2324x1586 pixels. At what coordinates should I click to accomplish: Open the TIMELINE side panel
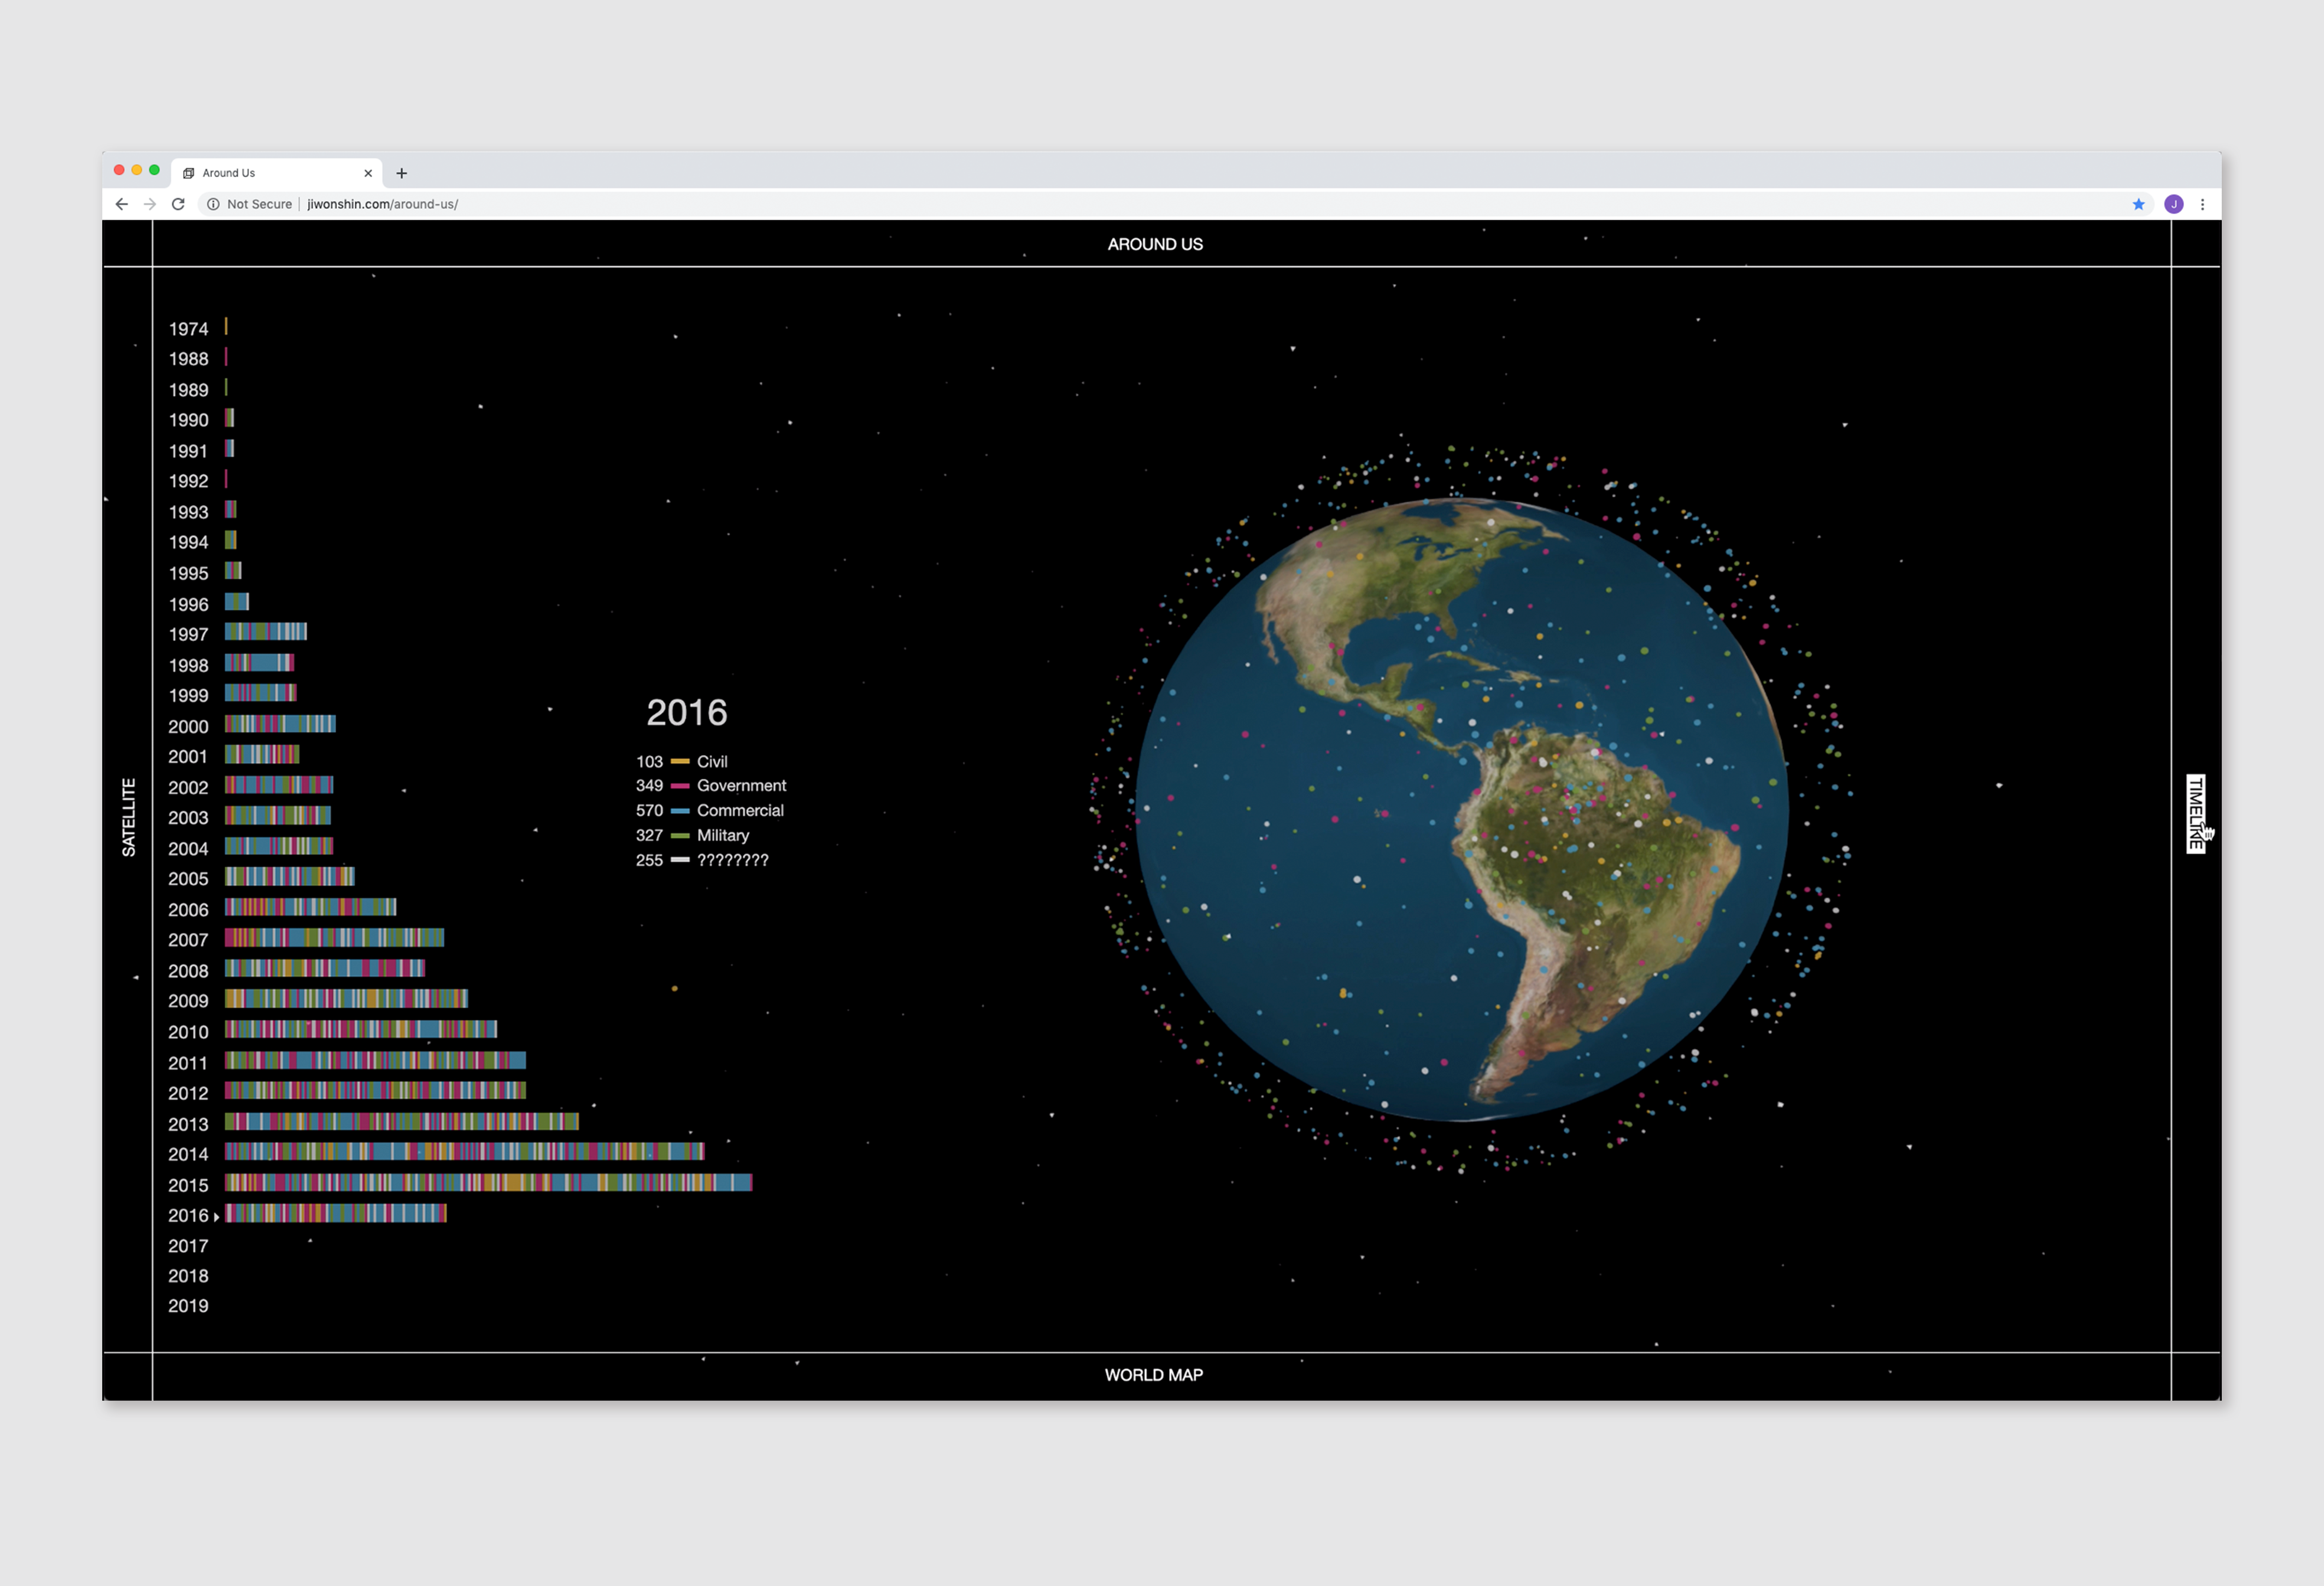tap(2195, 813)
